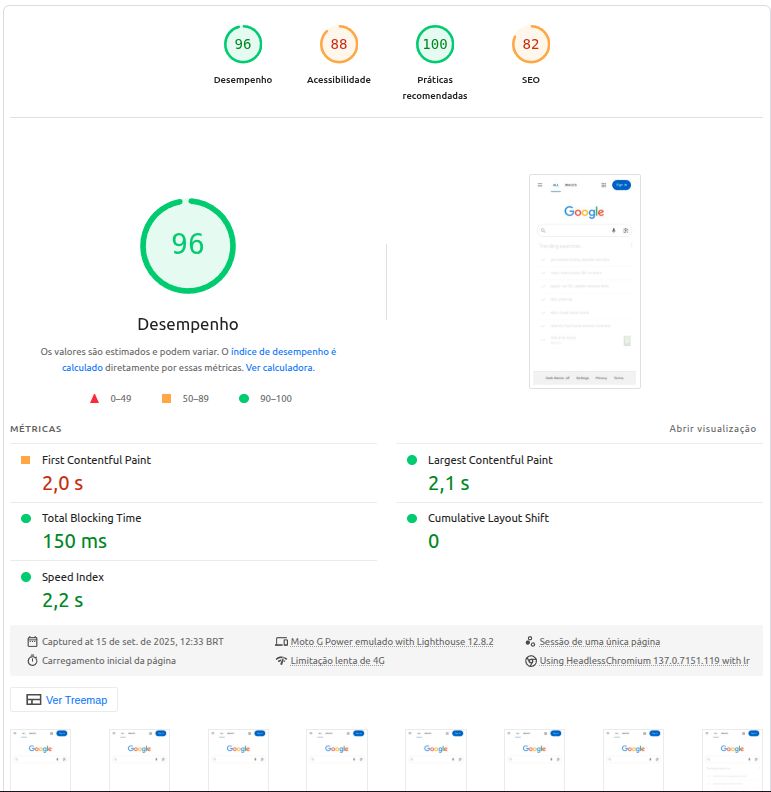The image size is (771, 792).
Task: Click the MÉTRICAS section heading
Action: (x=36, y=429)
